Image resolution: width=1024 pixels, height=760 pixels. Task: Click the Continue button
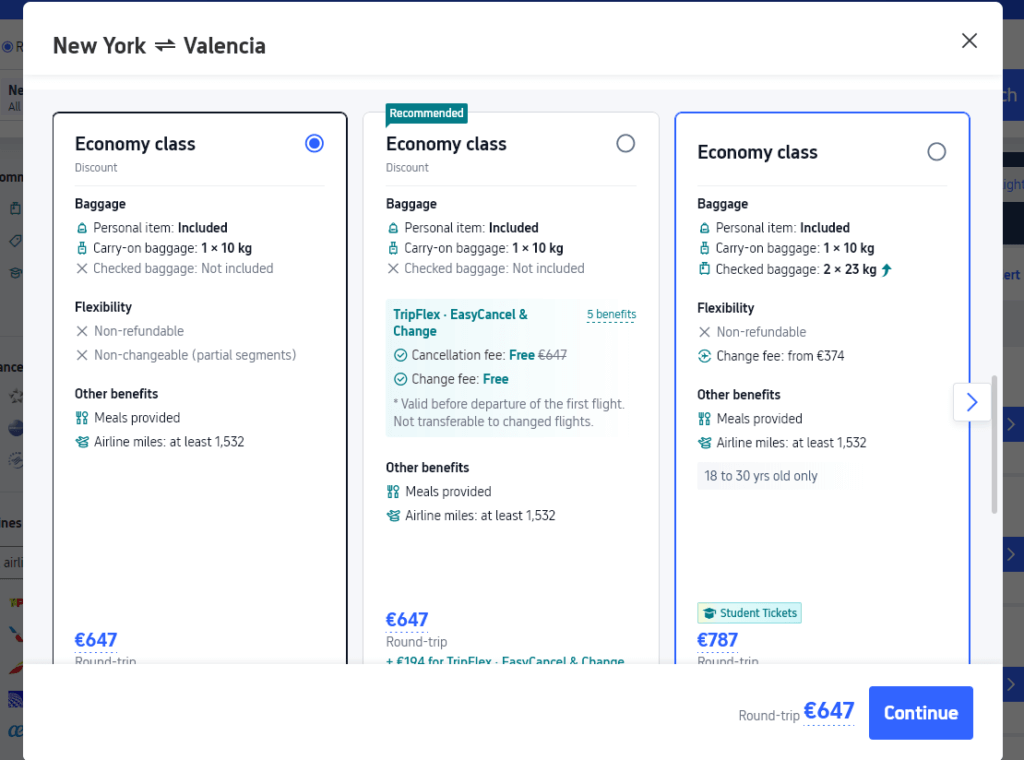920,713
